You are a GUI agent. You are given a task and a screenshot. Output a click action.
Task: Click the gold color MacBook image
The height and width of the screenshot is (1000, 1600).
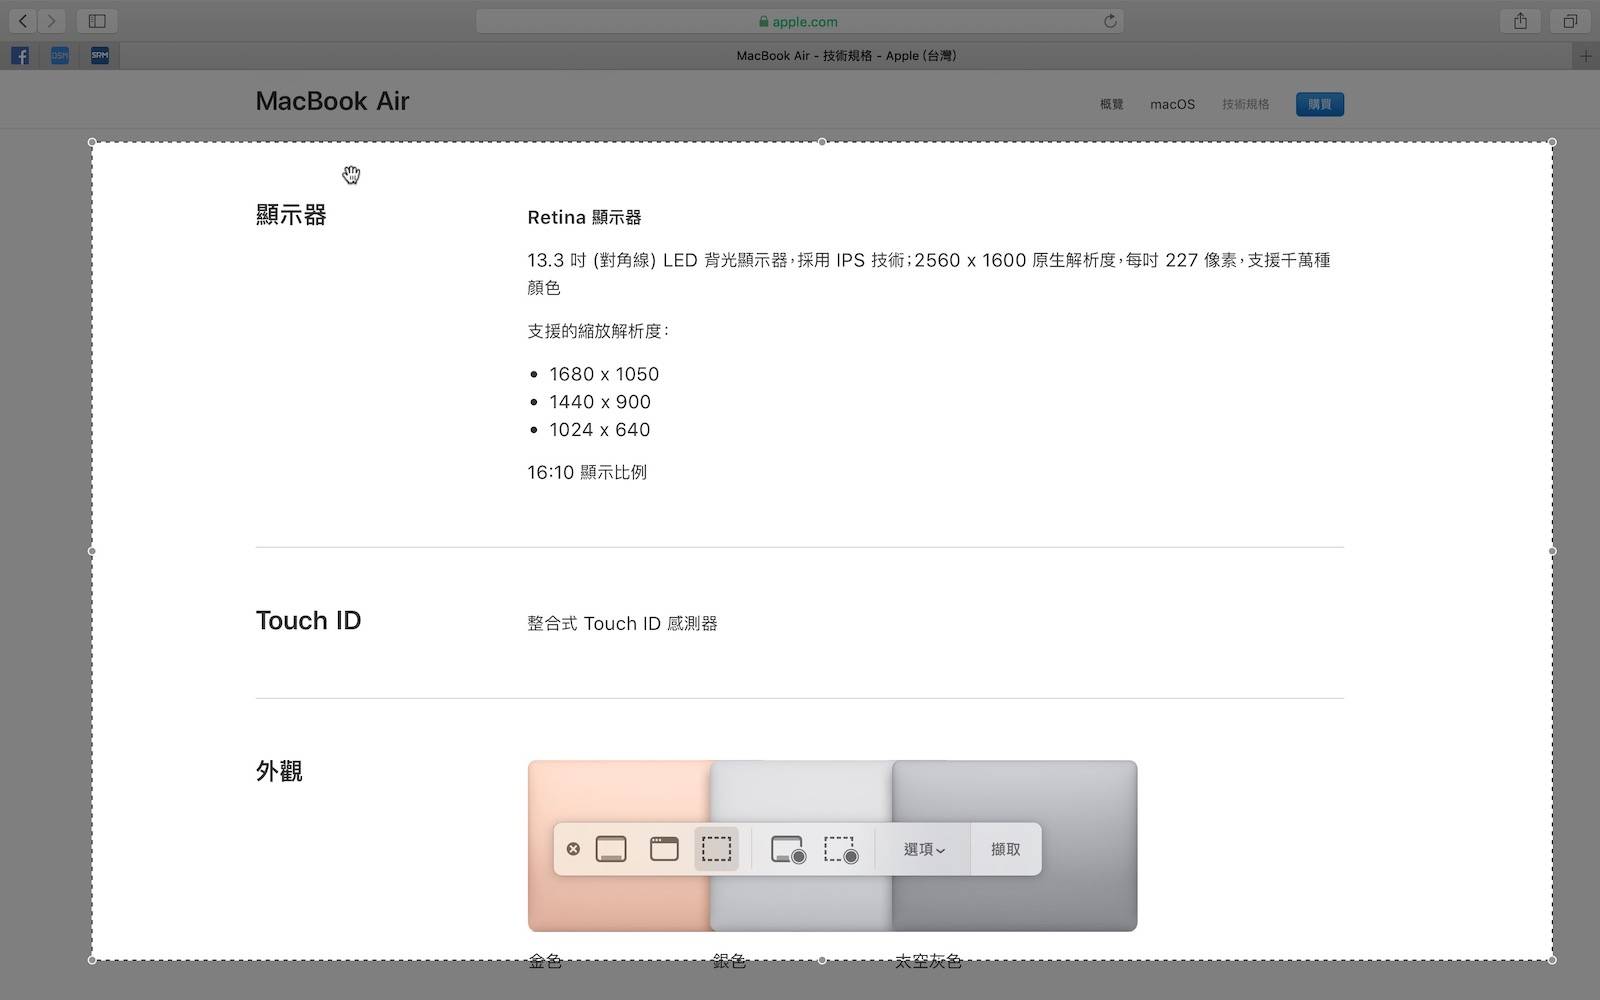(619, 846)
